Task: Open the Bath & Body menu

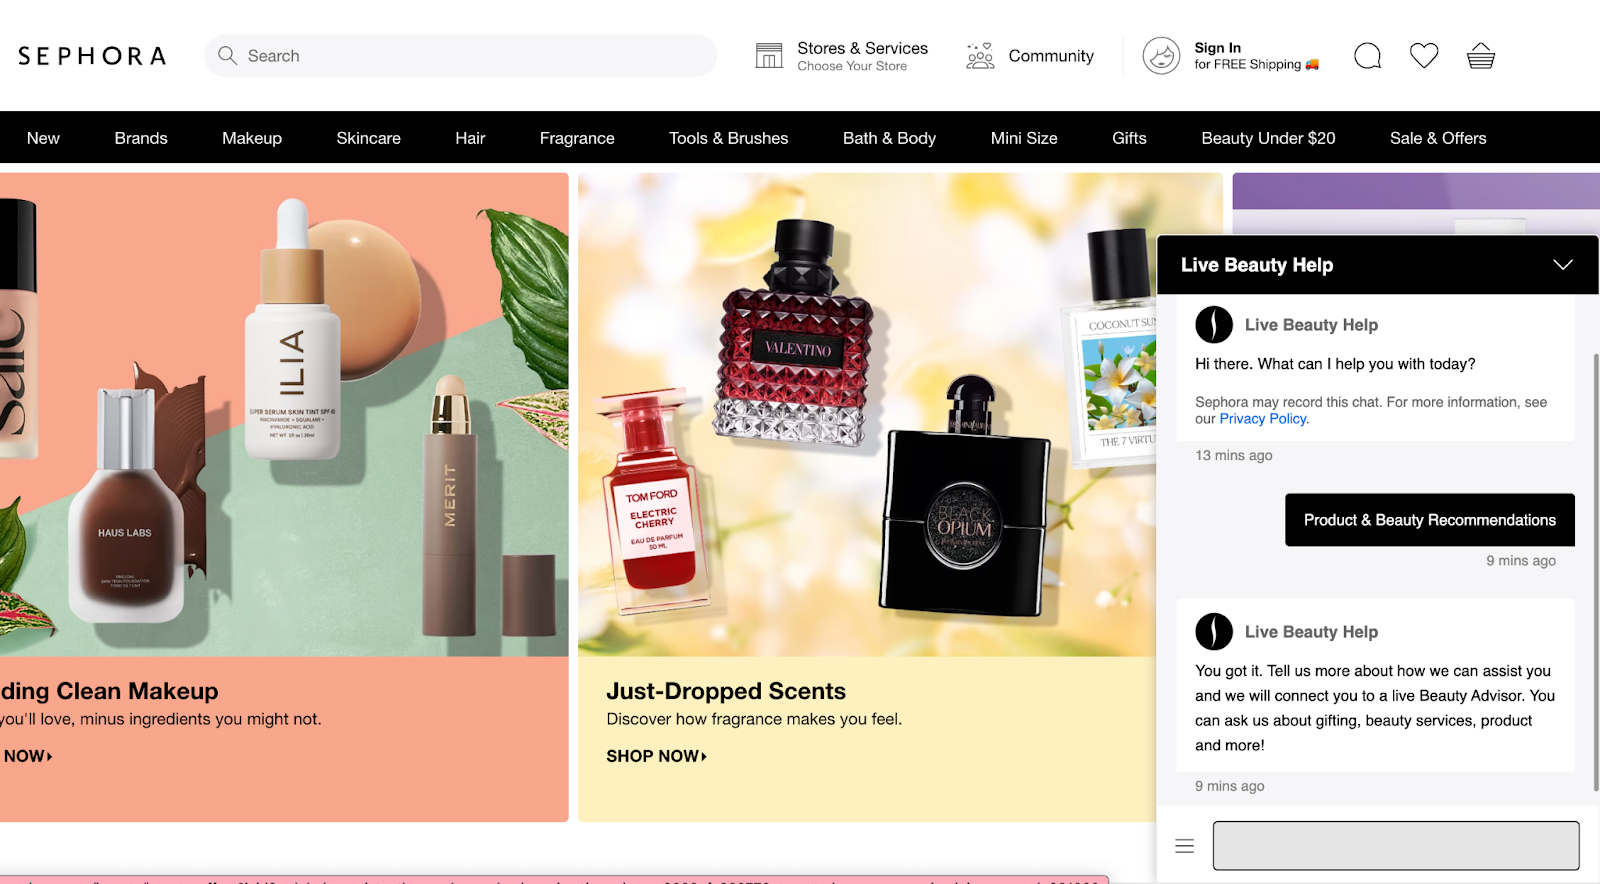Action: click(889, 138)
